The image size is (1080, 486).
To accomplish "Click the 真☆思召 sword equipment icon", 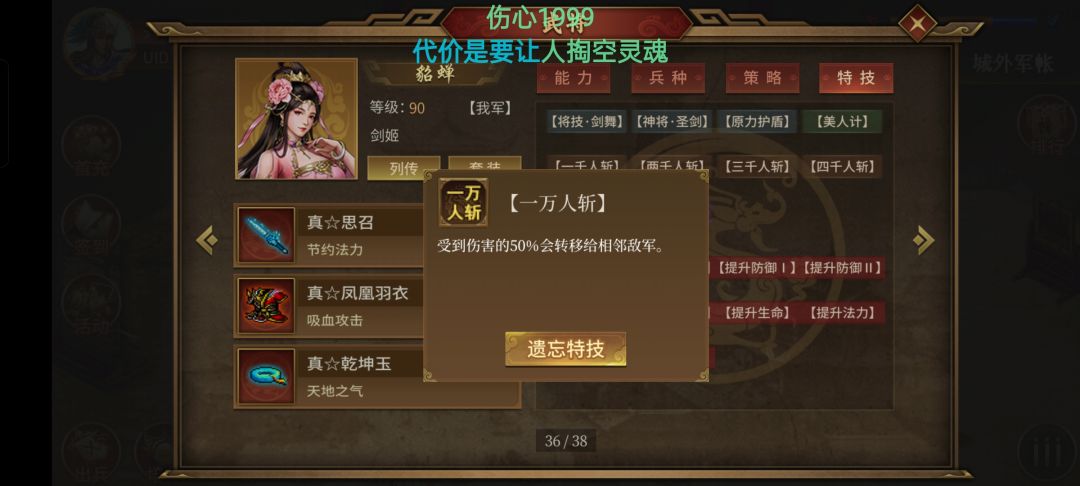I will [267, 235].
